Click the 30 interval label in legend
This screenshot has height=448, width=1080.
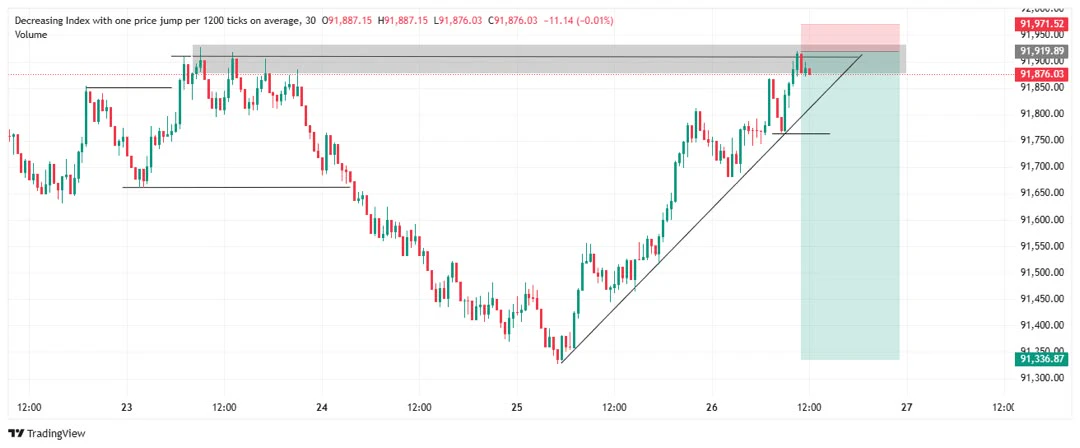point(309,21)
